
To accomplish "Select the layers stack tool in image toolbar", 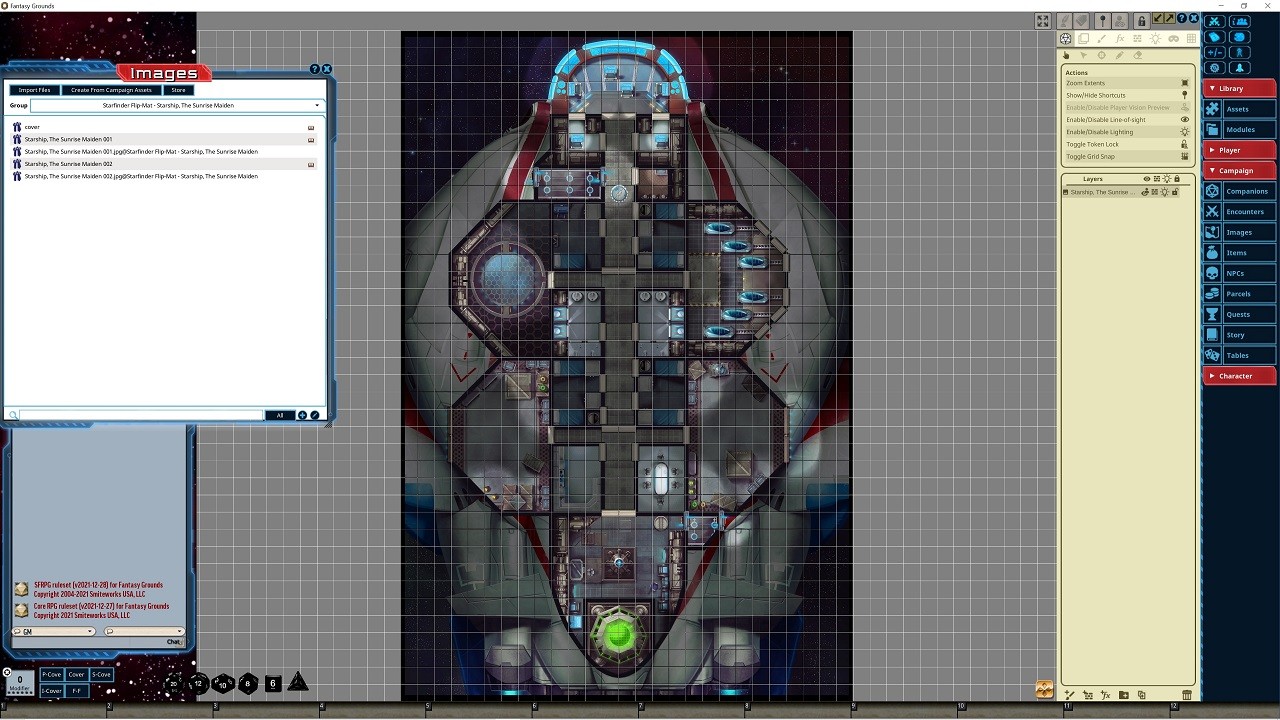I will 1084,39.
